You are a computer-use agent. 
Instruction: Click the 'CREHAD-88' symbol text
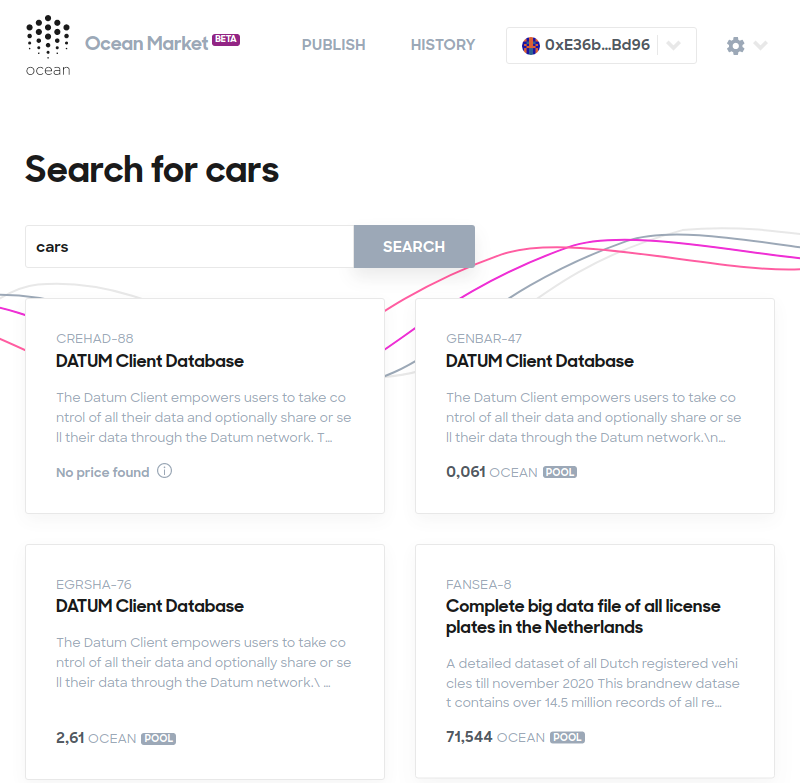point(95,339)
